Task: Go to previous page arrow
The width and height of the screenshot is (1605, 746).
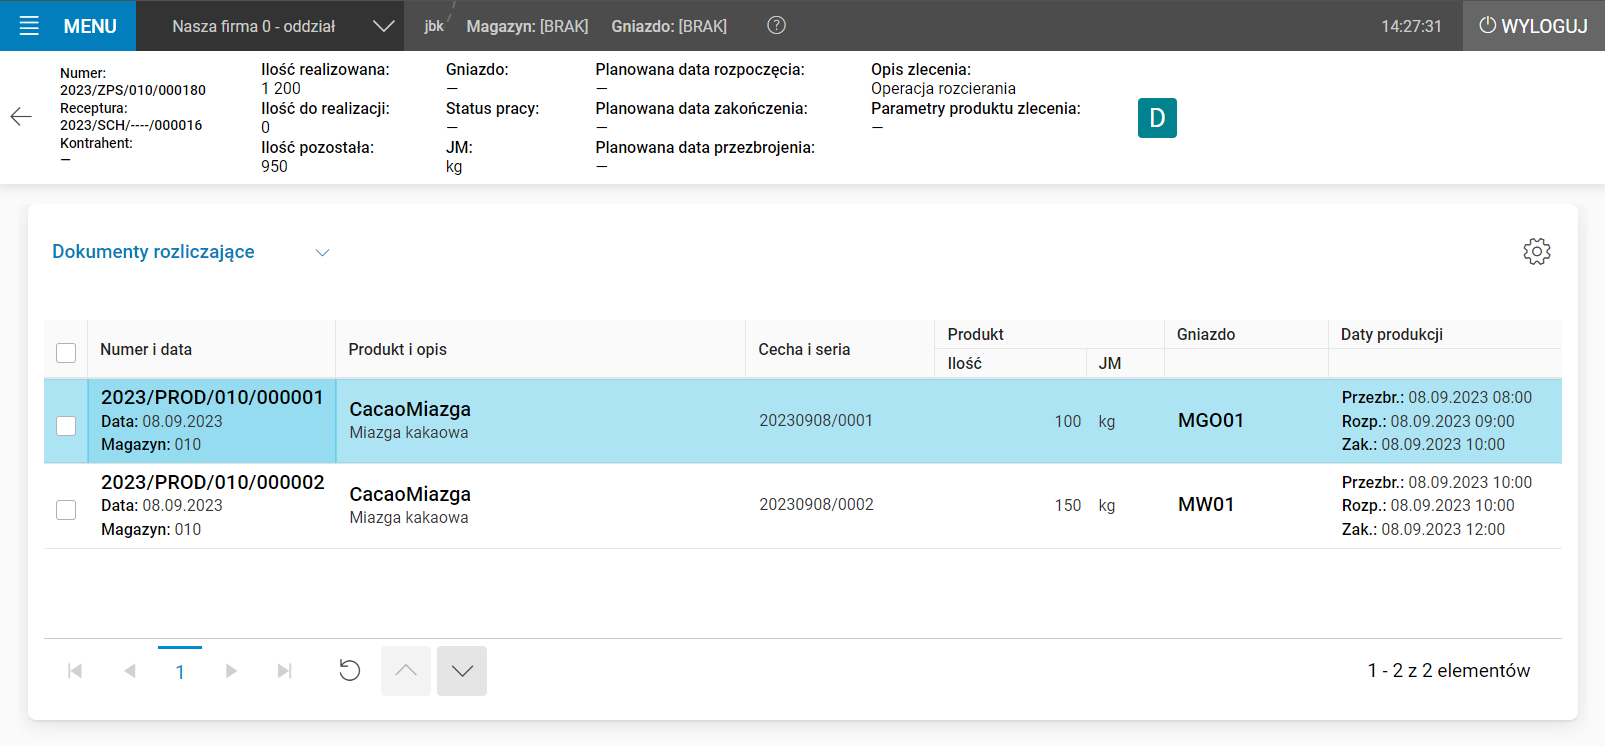Action: point(129,671)
